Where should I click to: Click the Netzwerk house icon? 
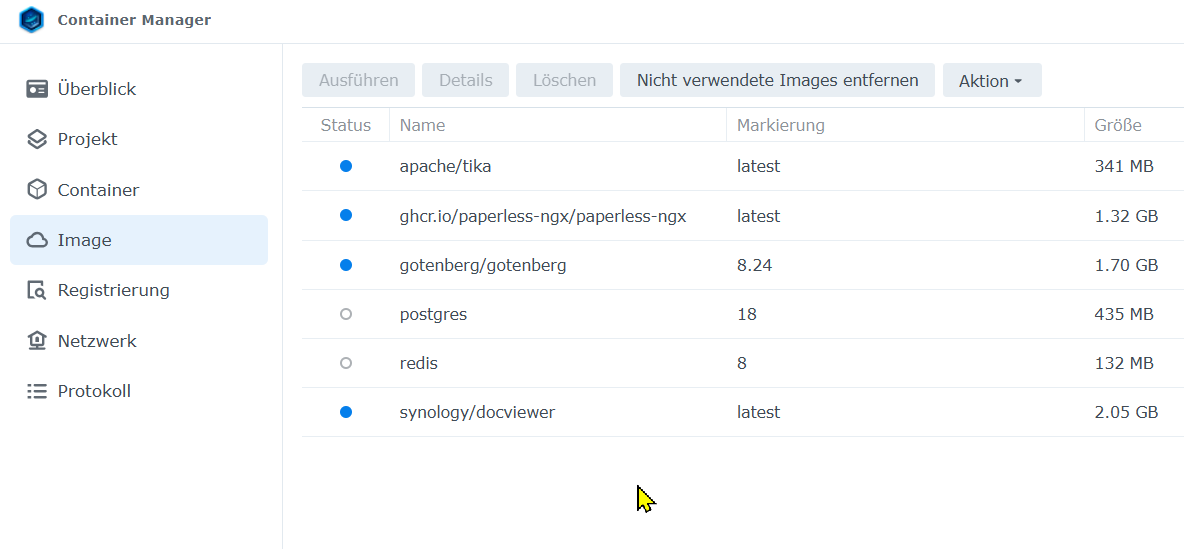(37, 341)
